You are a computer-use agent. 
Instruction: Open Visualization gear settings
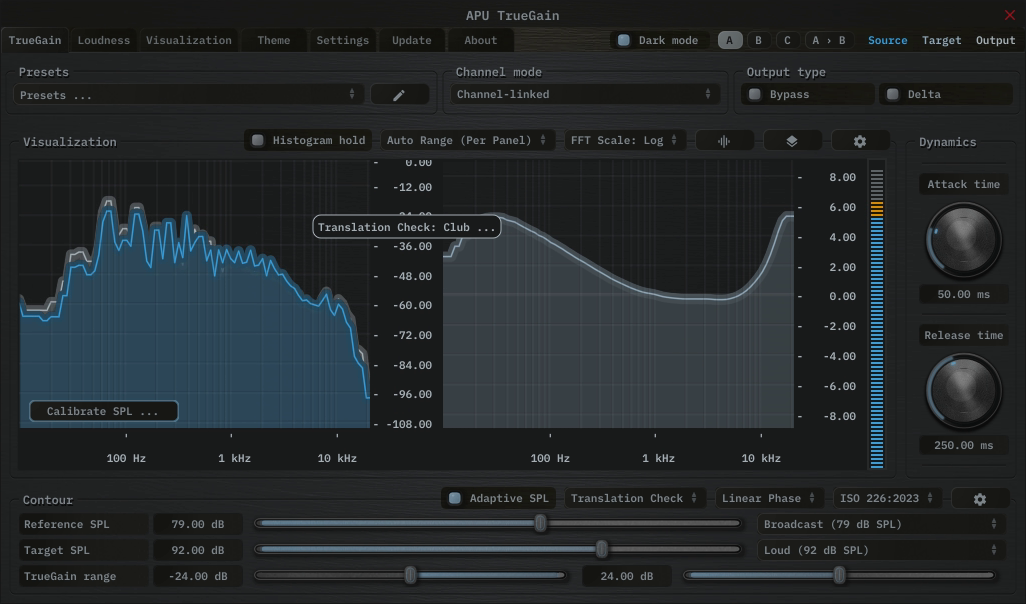point(860,141)
